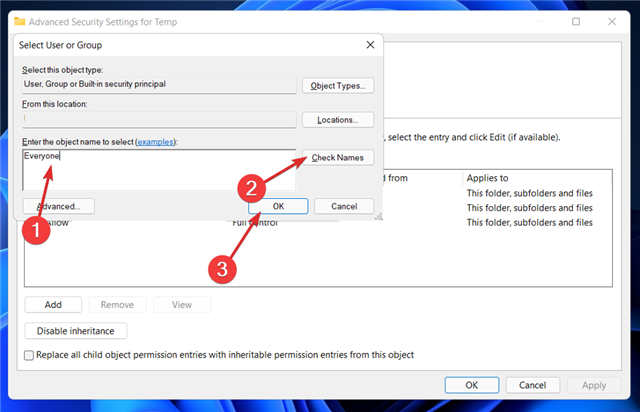
Task: Close the Advanced Security Settings window
Action: (611, 21)
